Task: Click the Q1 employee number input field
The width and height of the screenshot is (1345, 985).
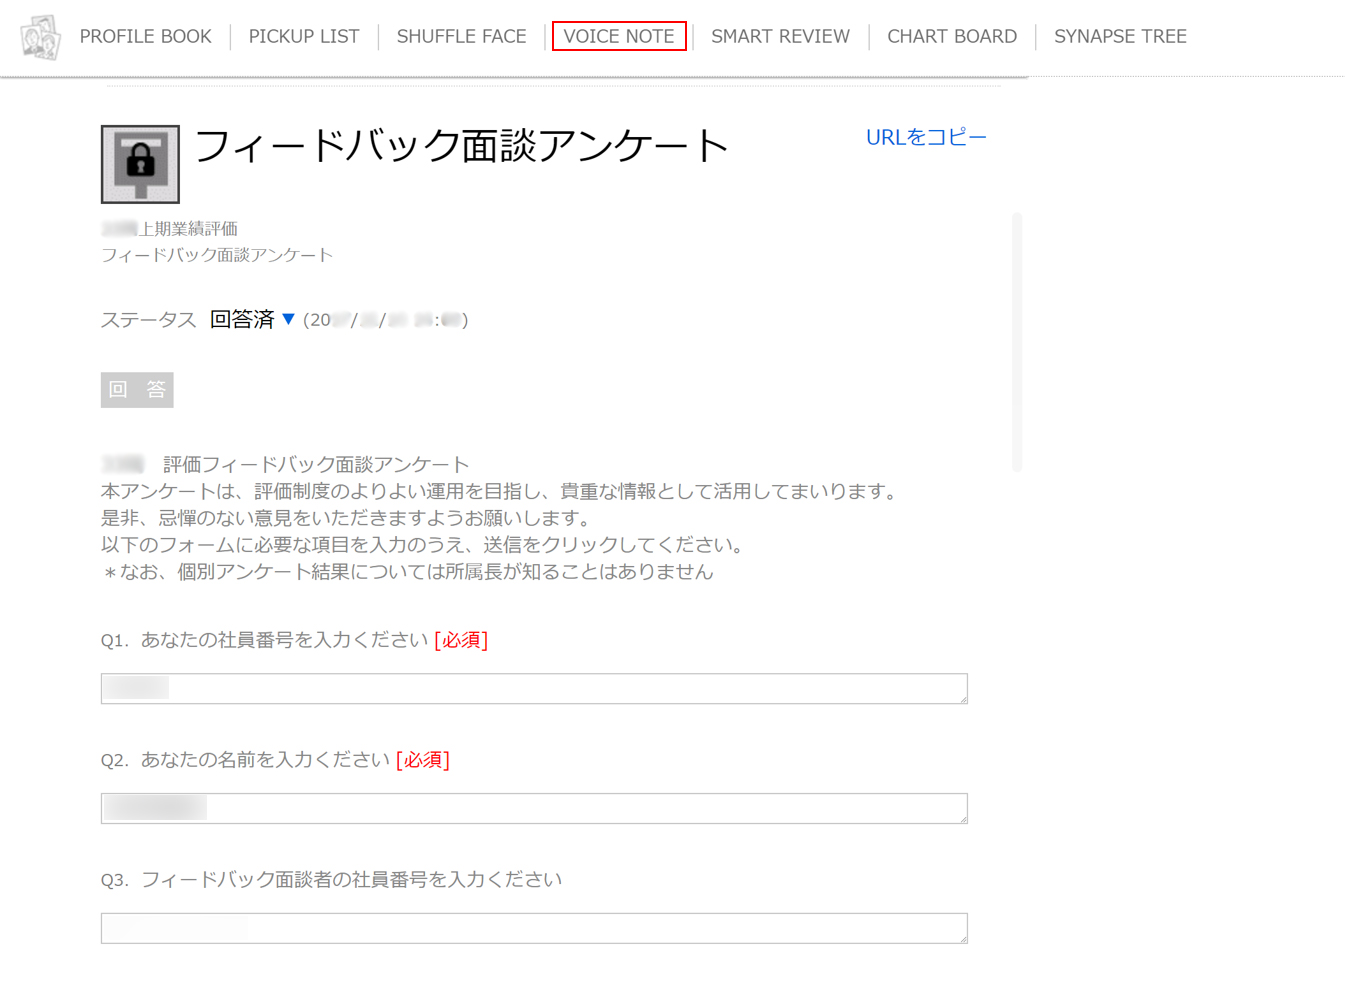Action: tap(534, 688)
